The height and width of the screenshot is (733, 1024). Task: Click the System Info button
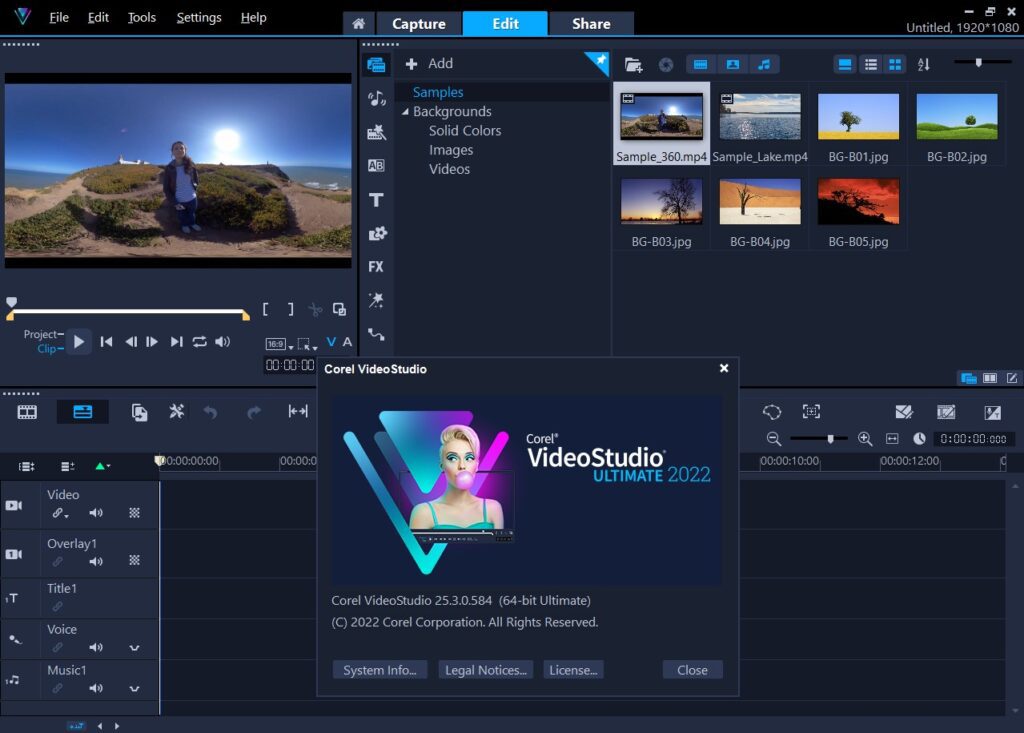point(380,670)
